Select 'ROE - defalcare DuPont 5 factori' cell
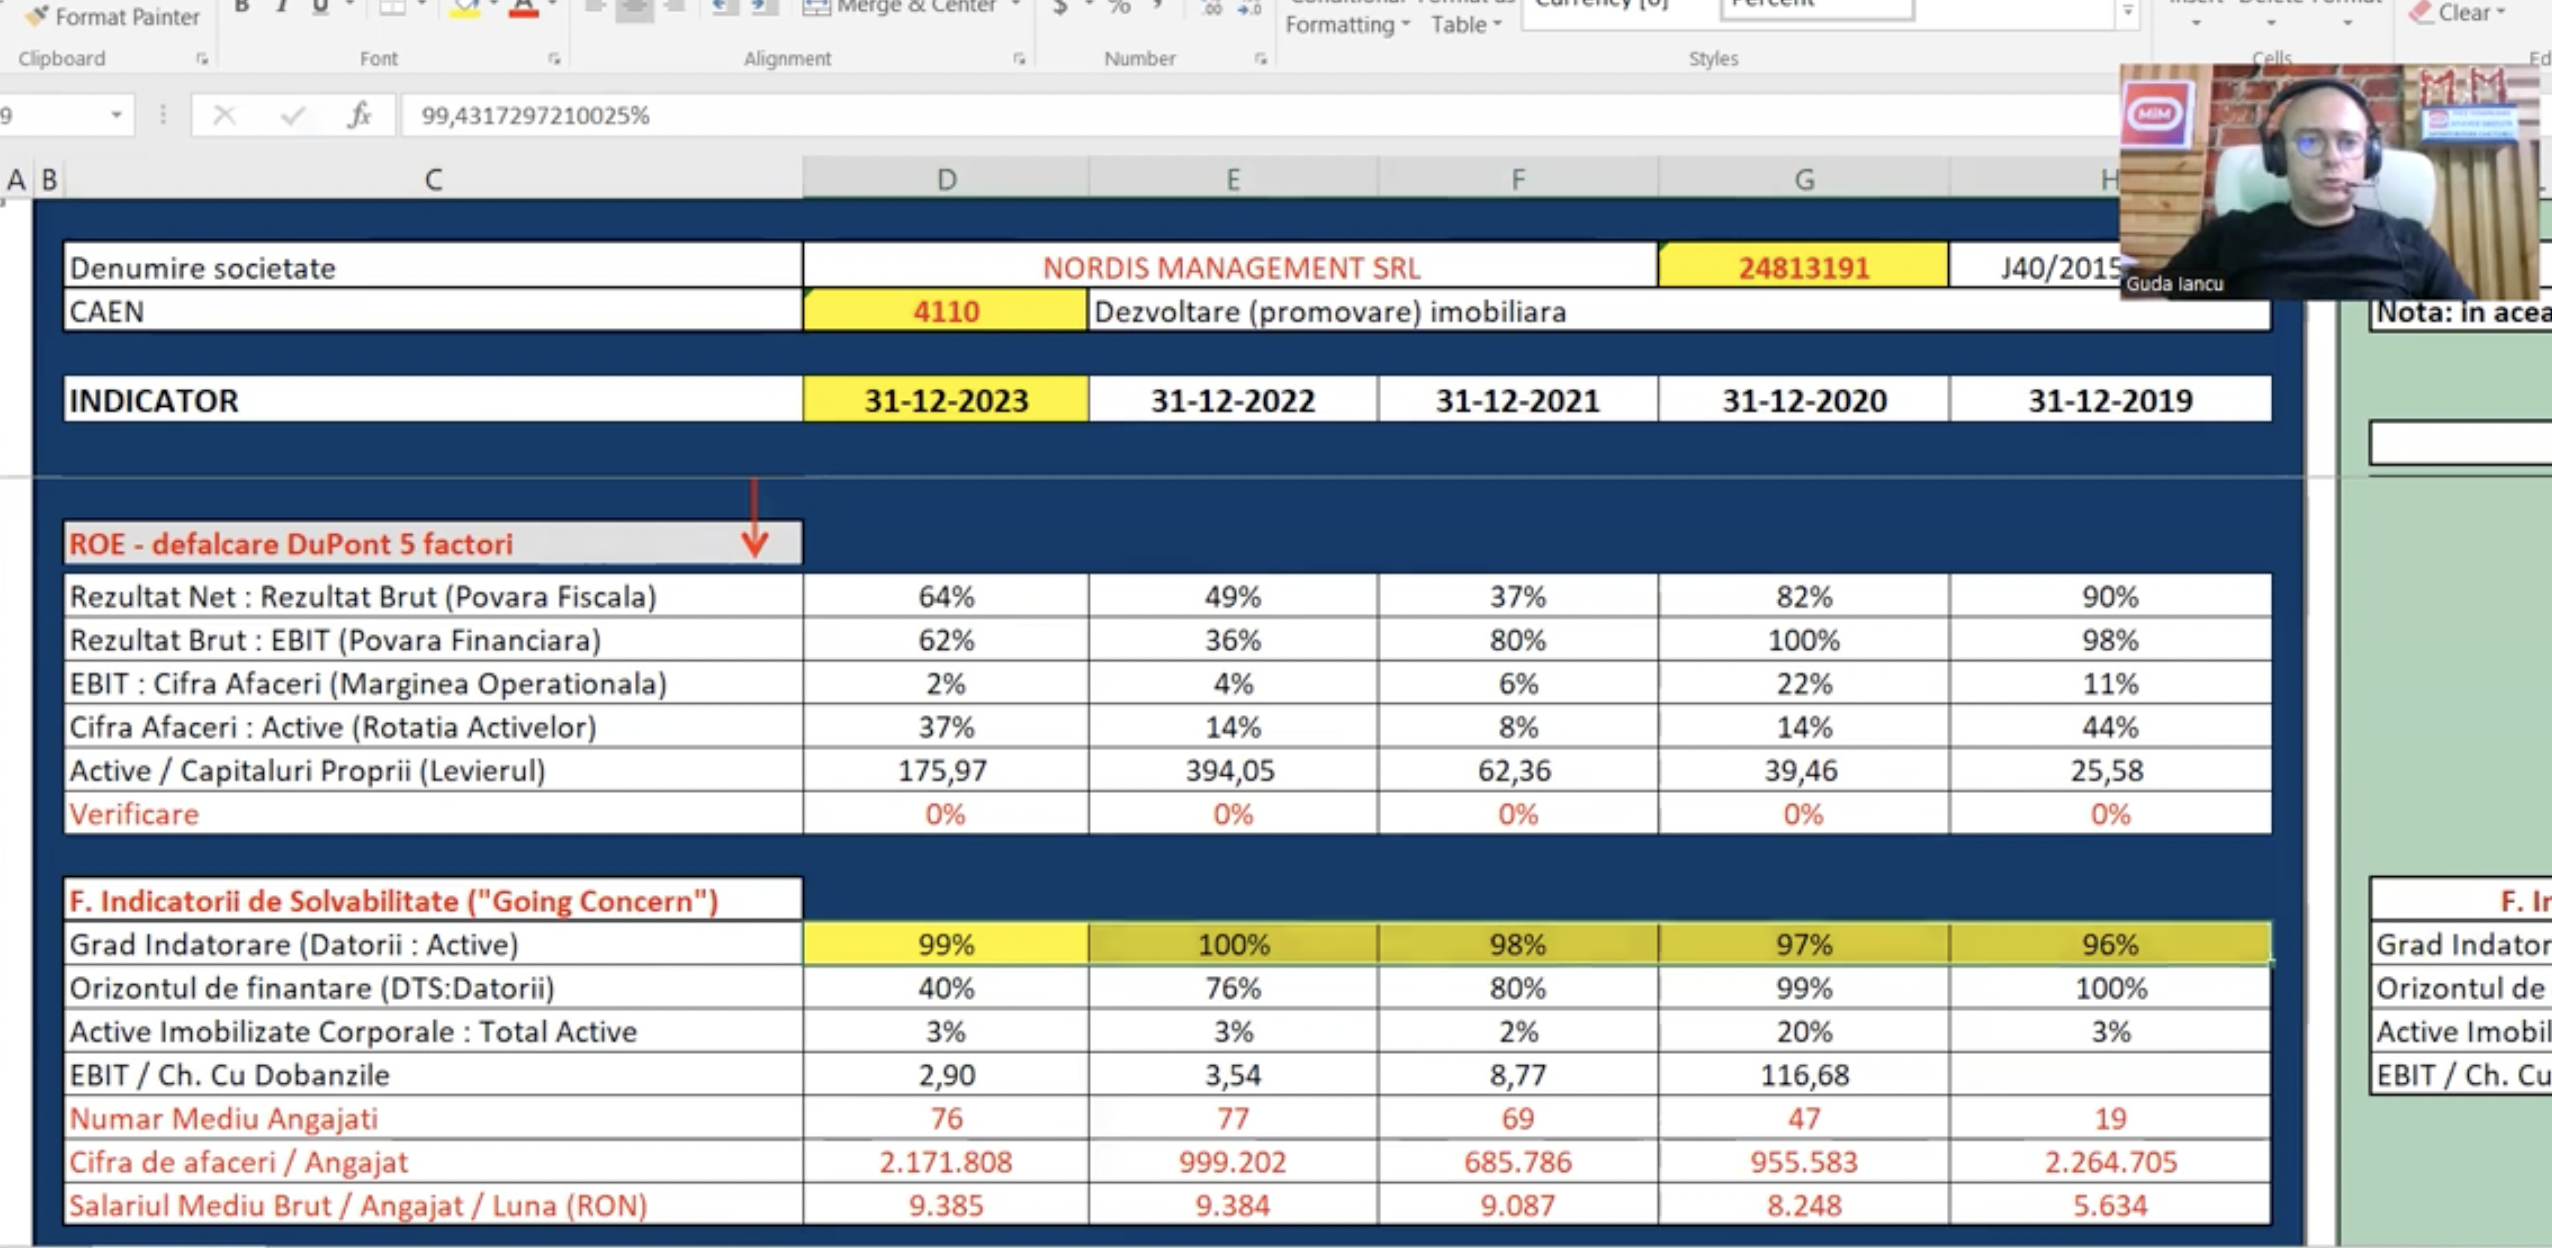The width and height of the screenshot is (2552, 1248). coord(433,543)
